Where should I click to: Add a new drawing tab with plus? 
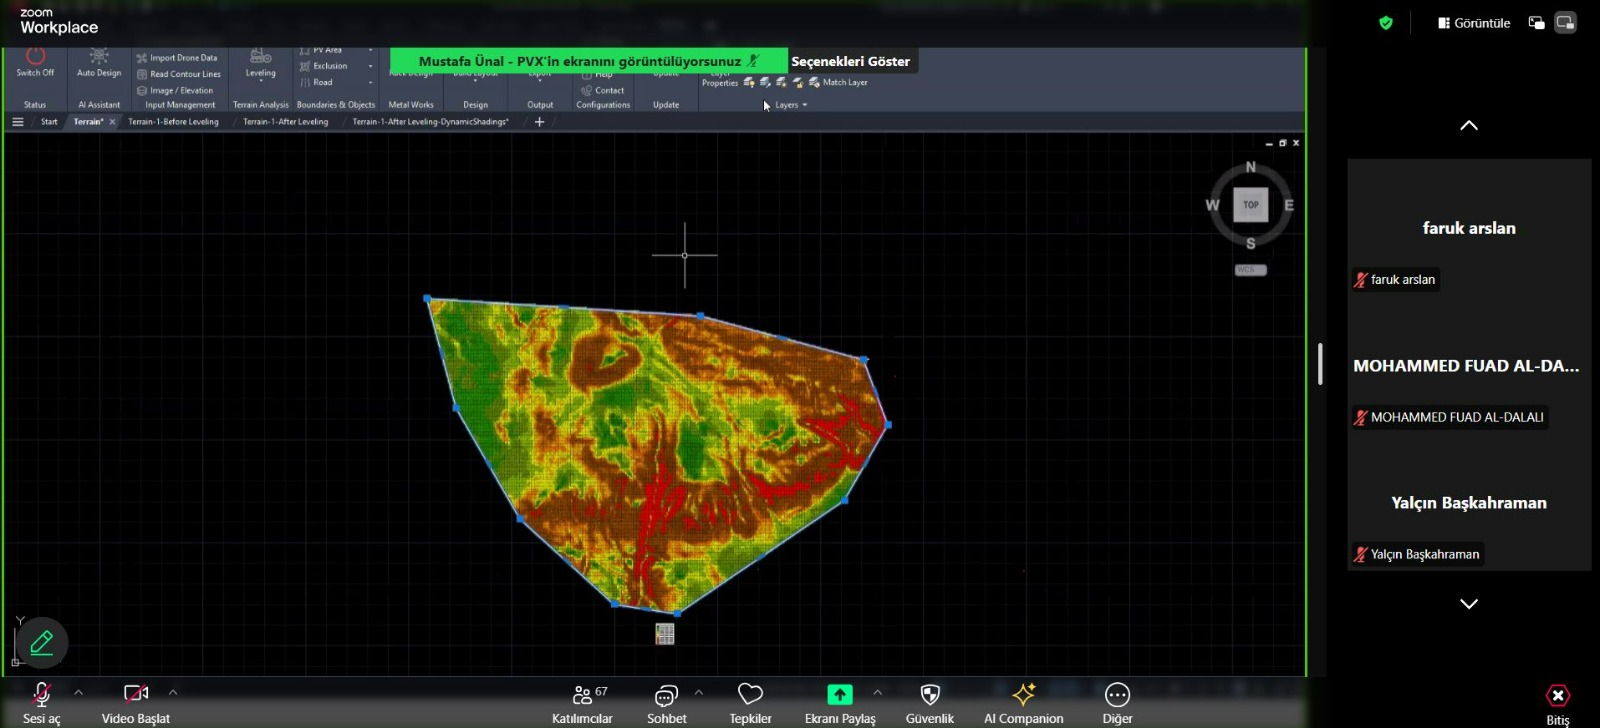tap(539, 122)
